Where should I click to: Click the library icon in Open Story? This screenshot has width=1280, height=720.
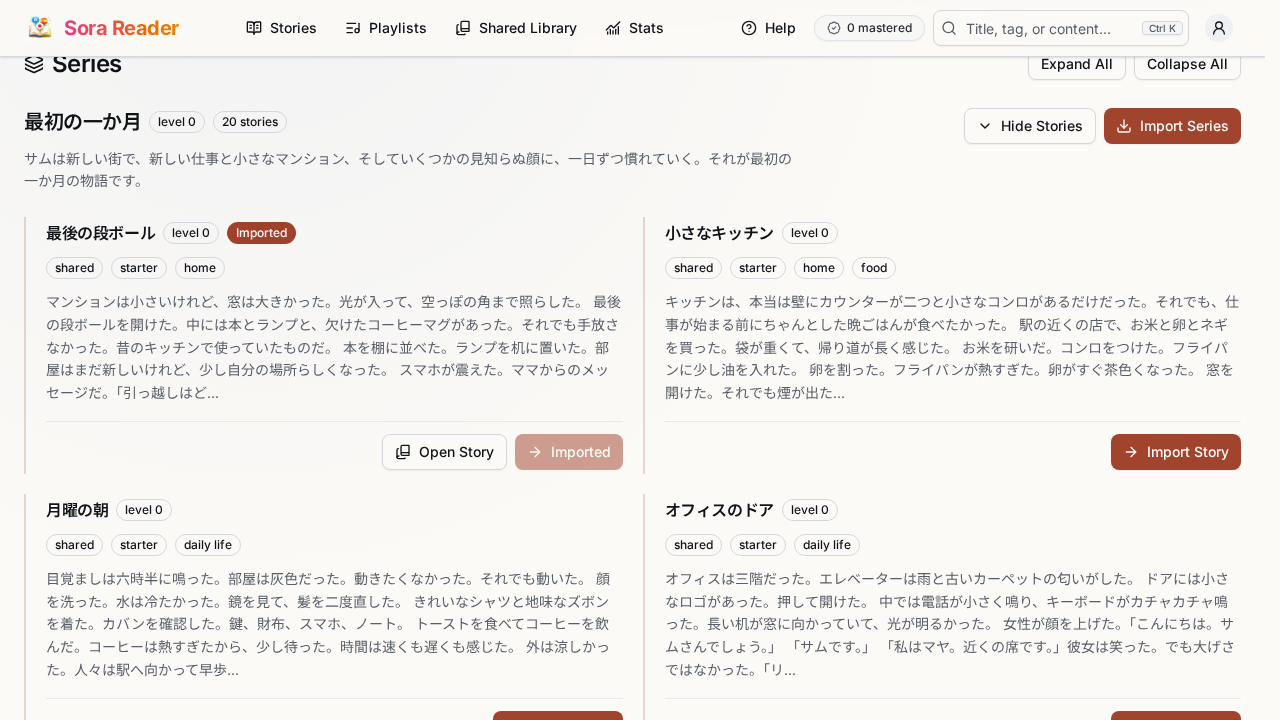403,452
